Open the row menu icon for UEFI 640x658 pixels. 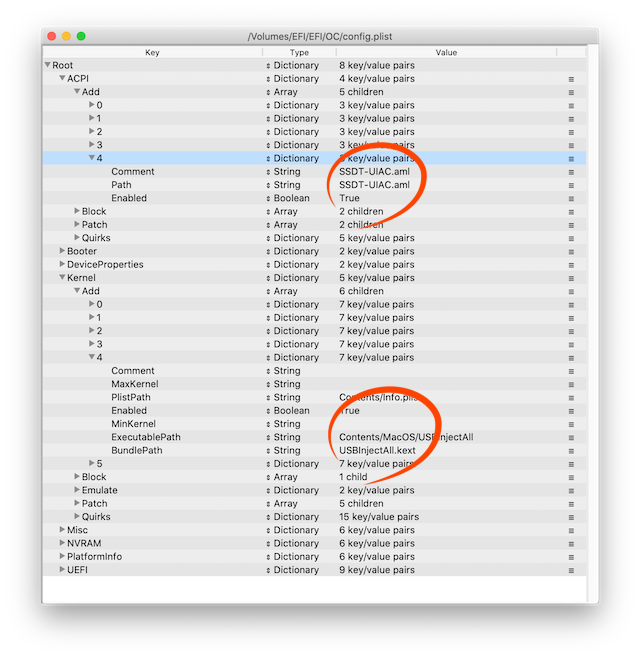pyautogui.click(x=571, y=570)
